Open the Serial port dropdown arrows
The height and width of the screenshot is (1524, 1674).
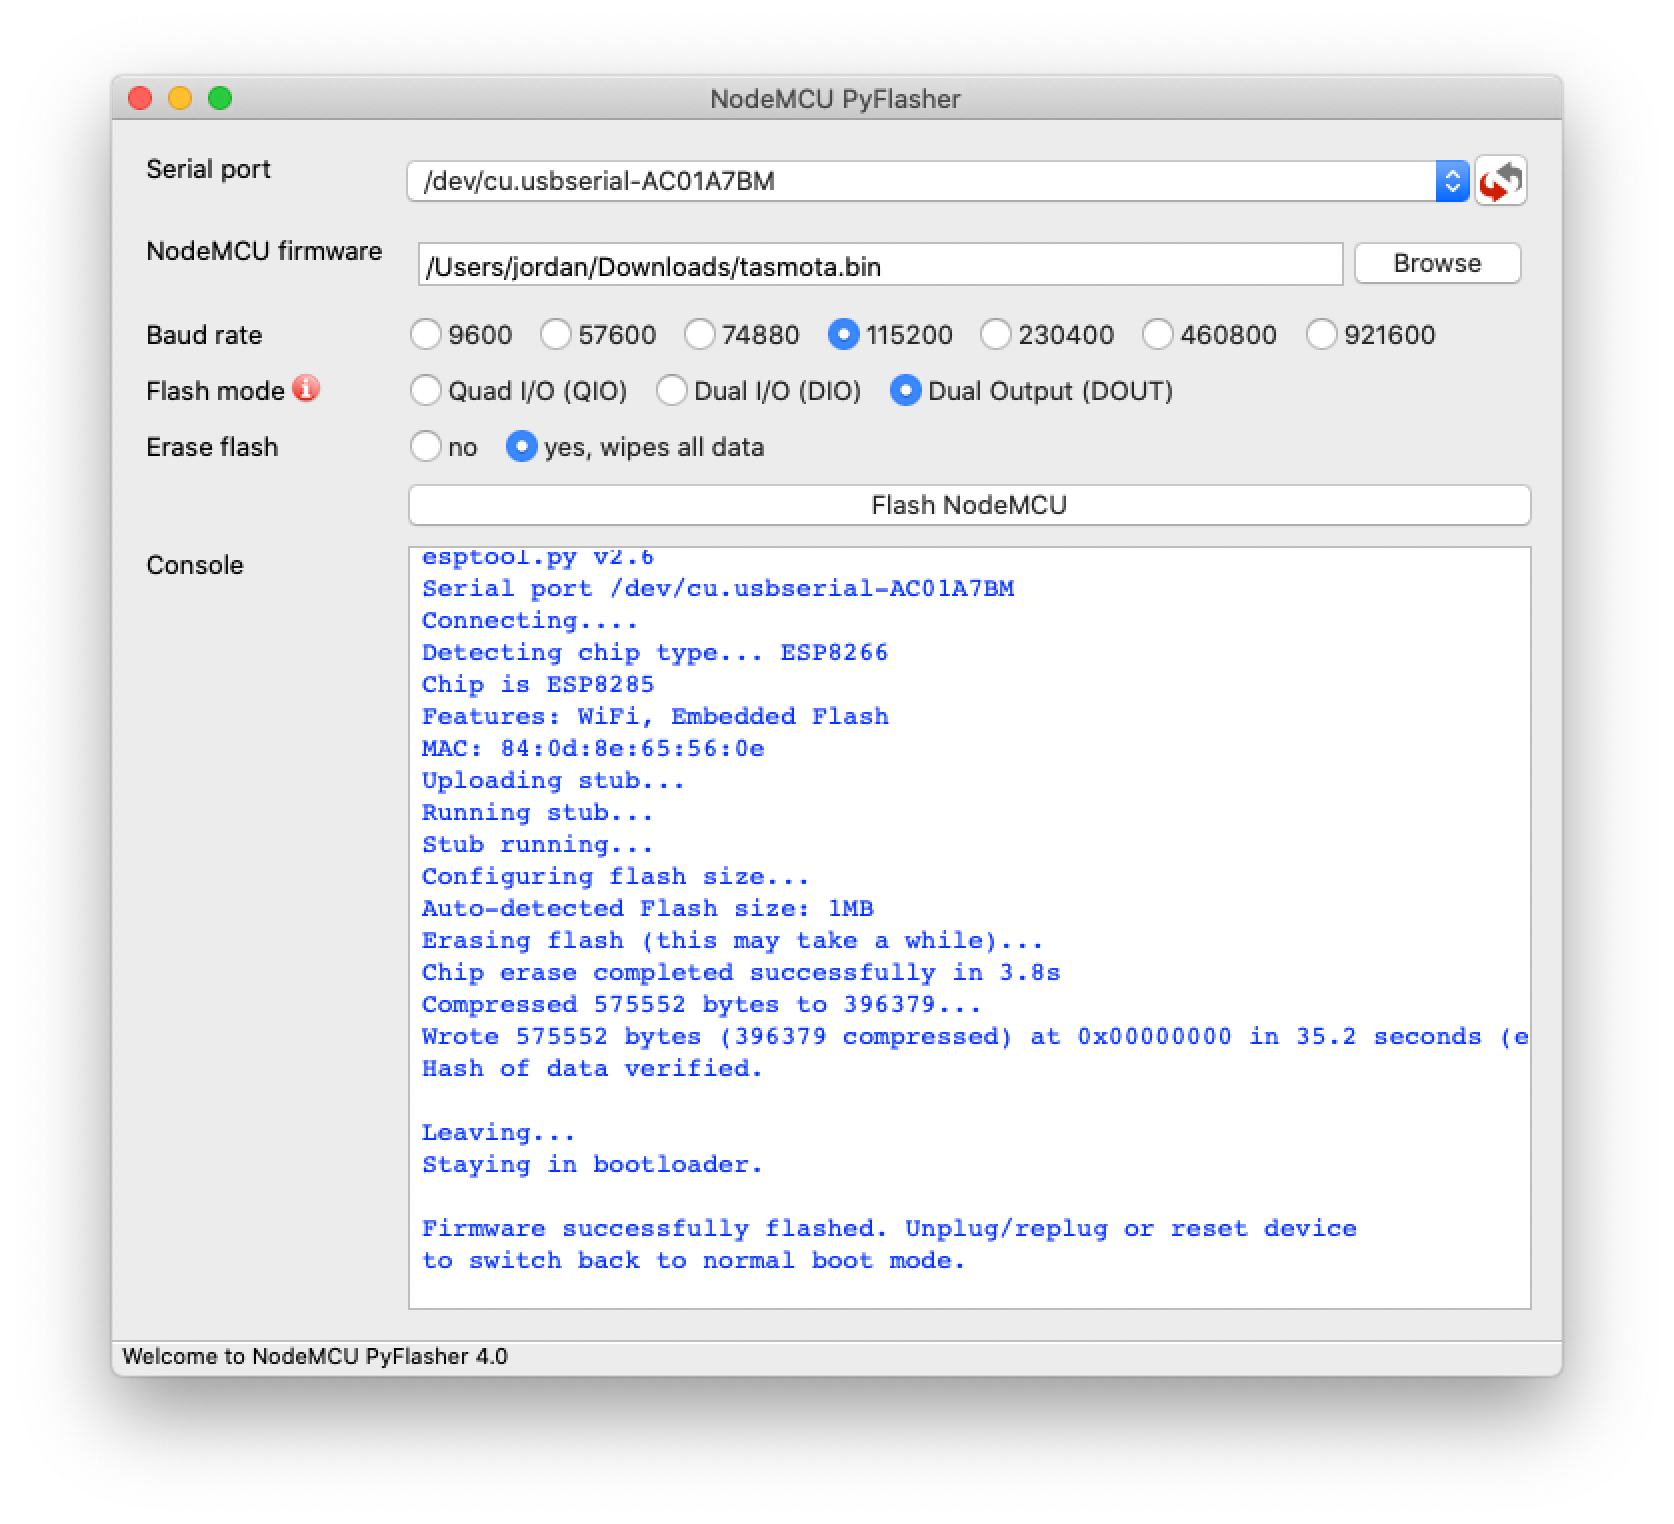1452,181
